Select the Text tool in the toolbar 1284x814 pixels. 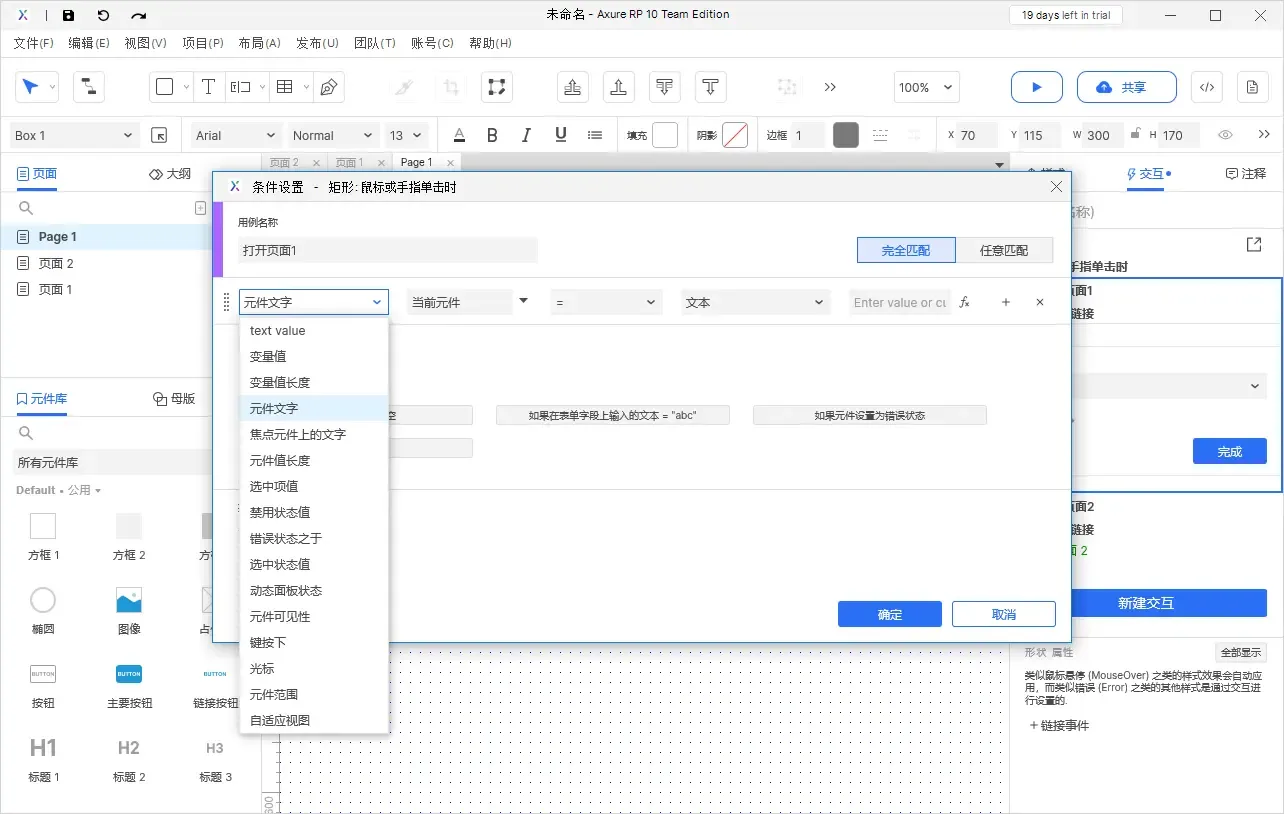209,87
